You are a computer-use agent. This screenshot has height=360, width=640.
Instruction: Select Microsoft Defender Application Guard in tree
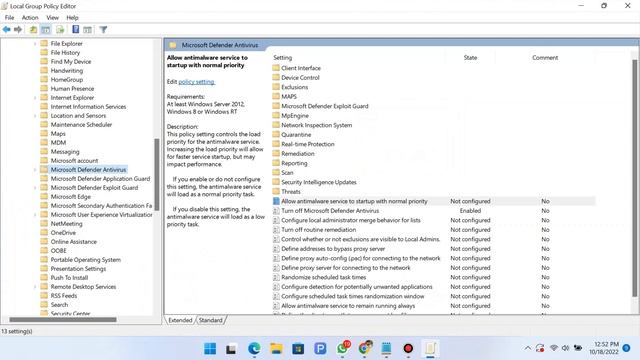(x=100, y=179)
